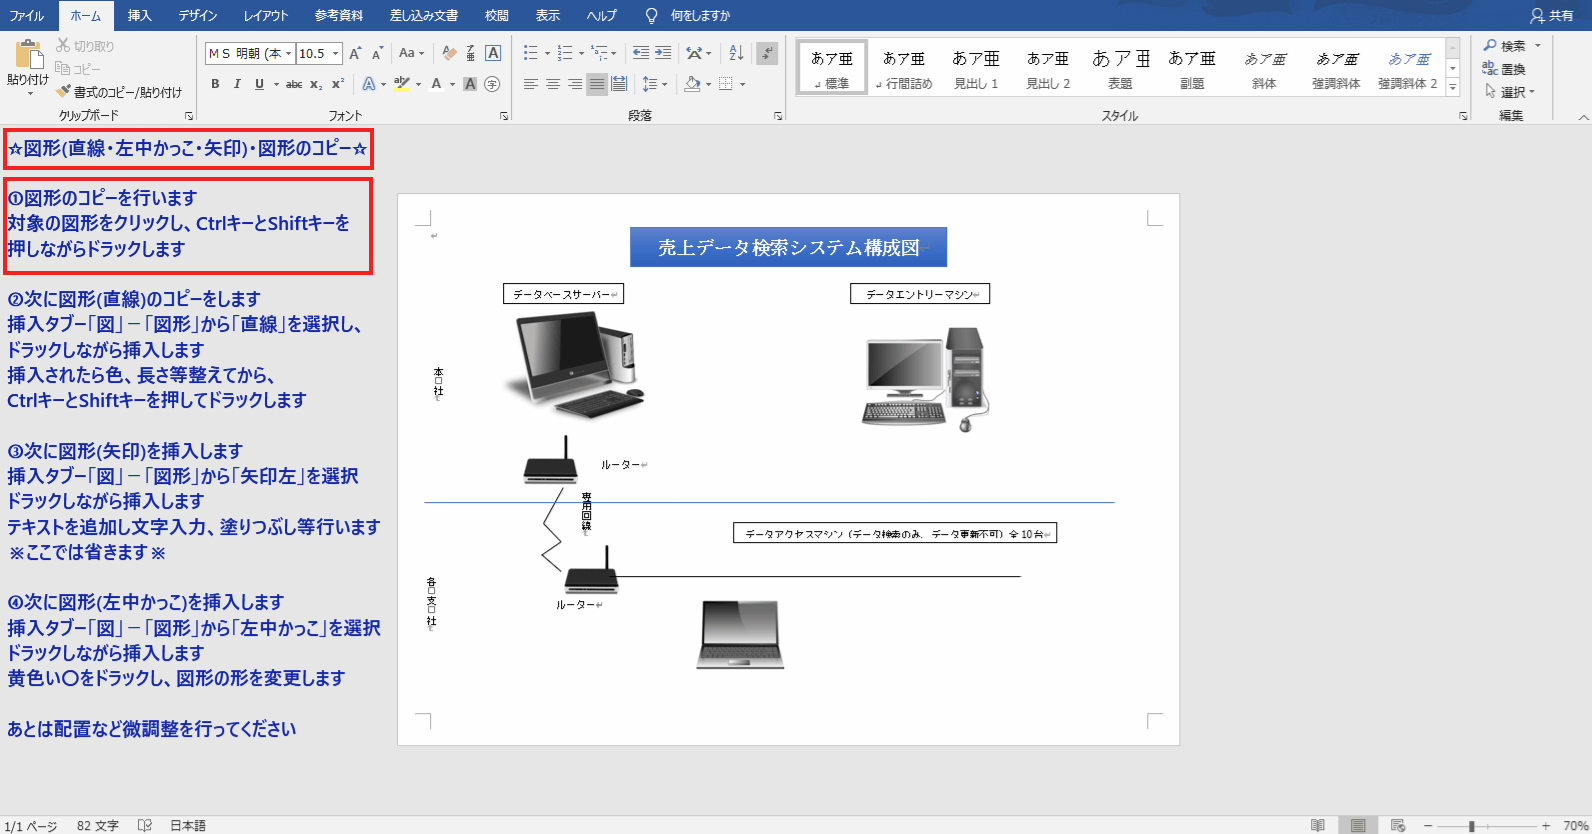
Task: Apply the 見出し 1 heading style
Action: coord(976,69)
